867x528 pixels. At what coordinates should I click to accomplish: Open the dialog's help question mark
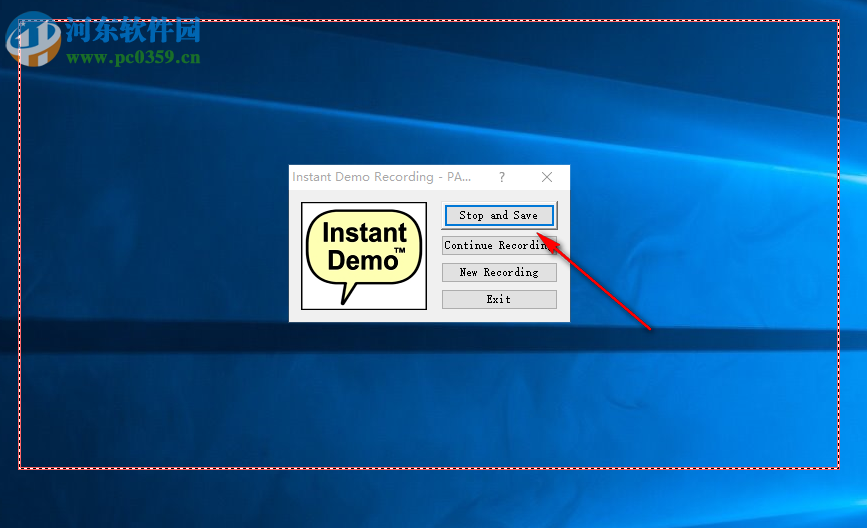click(502, 177)
